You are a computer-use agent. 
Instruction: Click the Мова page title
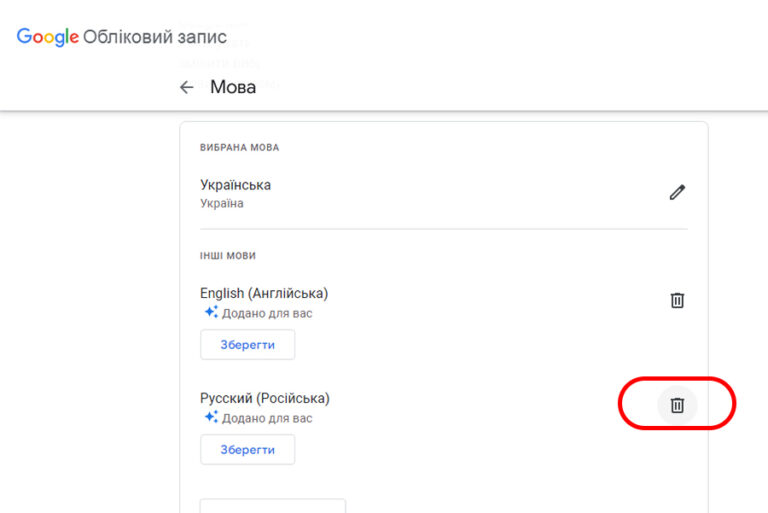pyautogui.click(x=233, y=87)
